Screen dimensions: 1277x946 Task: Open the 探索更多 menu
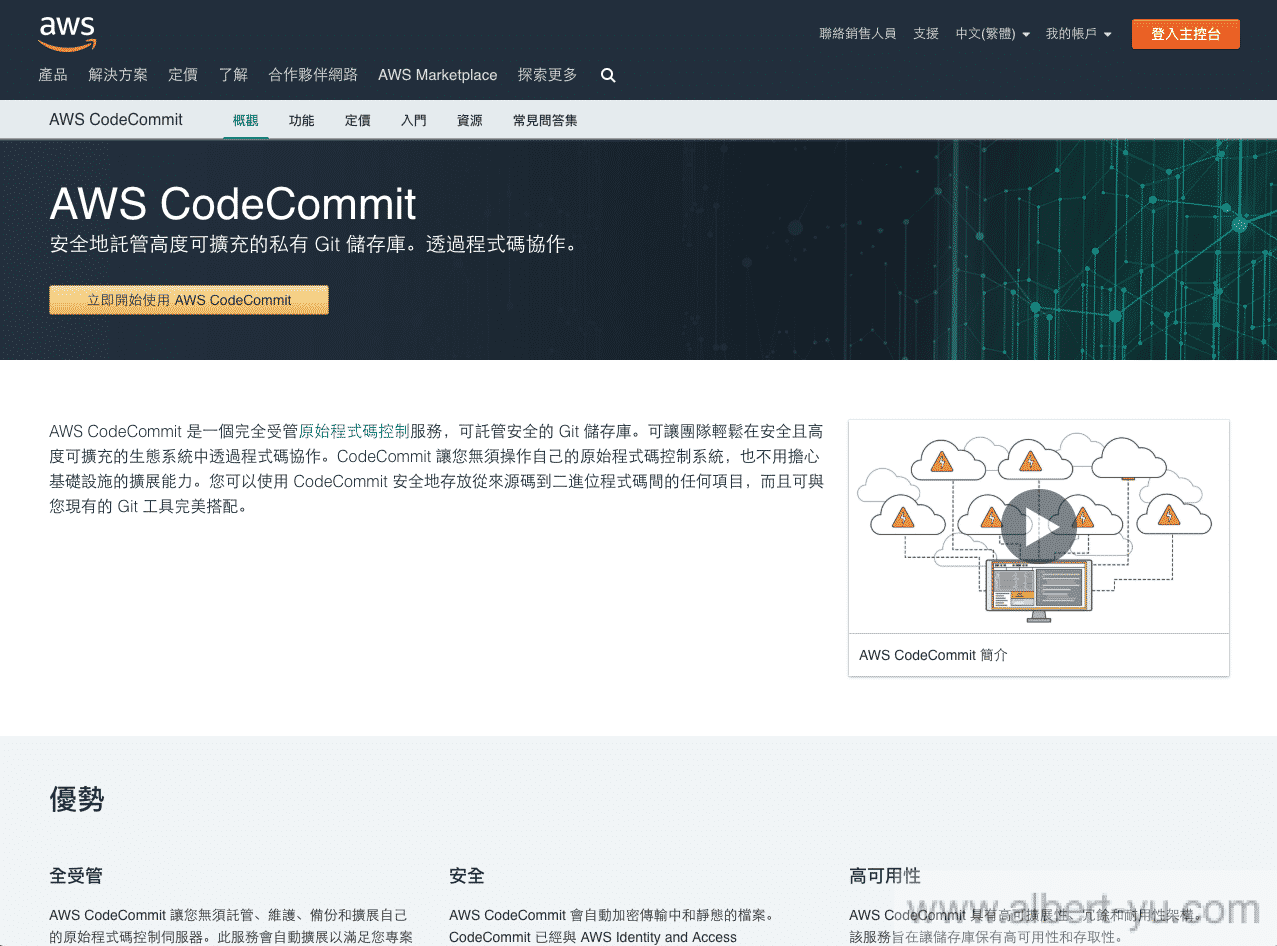tap(547, 75)
